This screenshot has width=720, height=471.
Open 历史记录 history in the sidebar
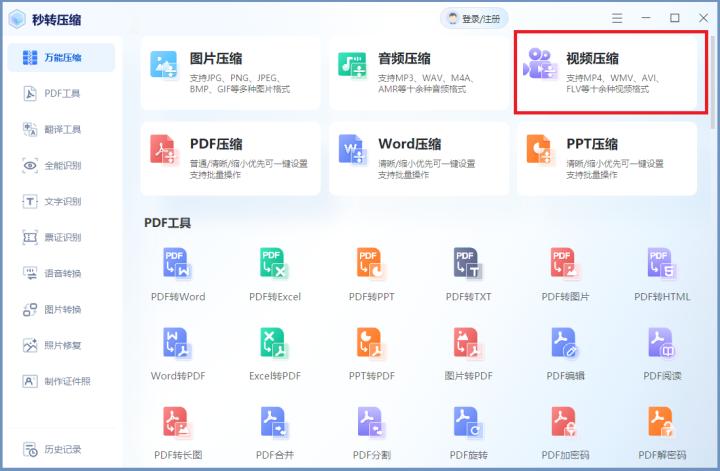61,449
